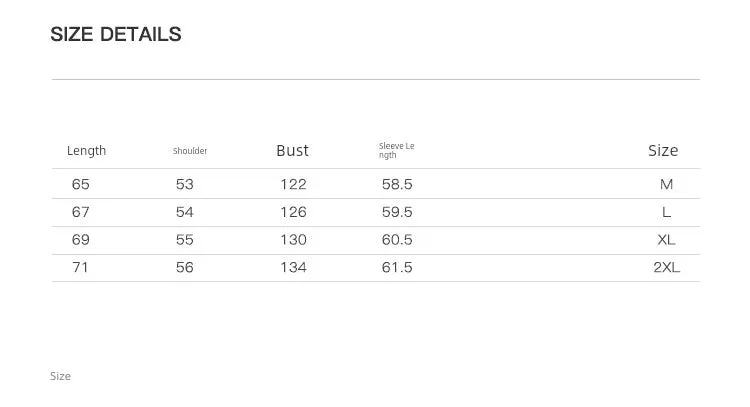The image size is (750, 407).
Task: Click the M size cell
Action: pos(666,184)
